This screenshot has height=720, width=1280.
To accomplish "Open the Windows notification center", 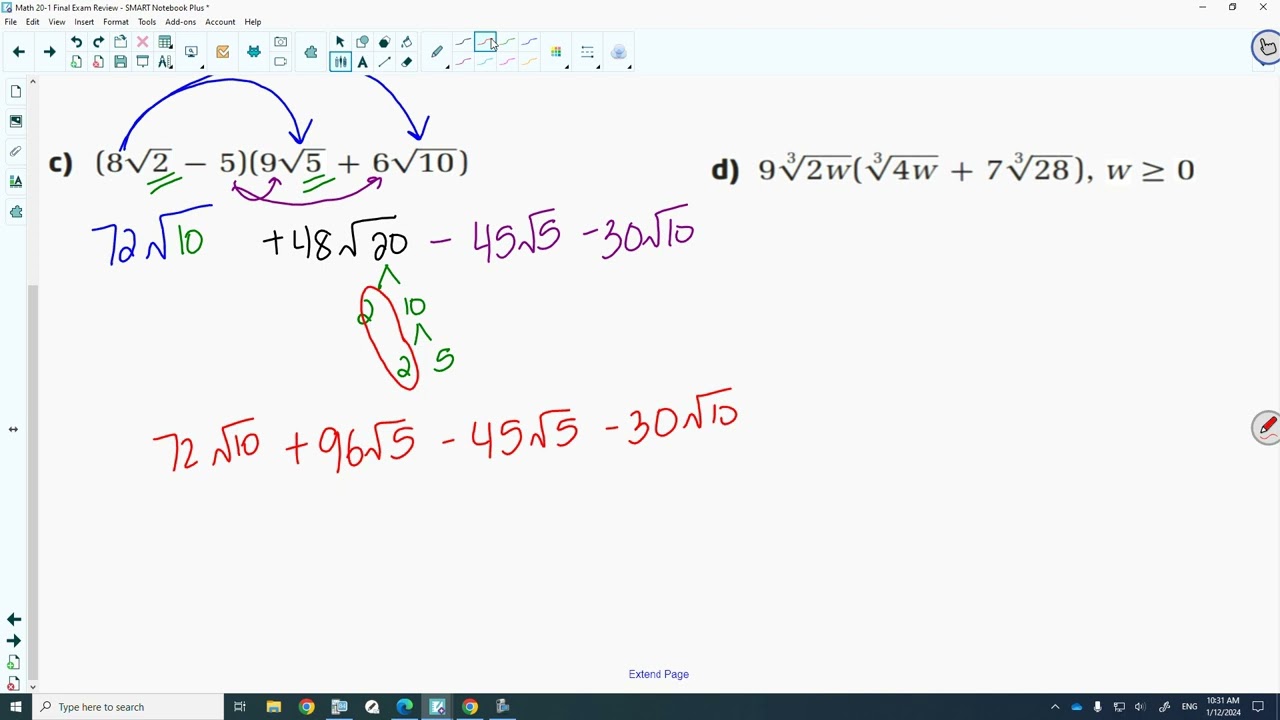I will (1259, 707).
